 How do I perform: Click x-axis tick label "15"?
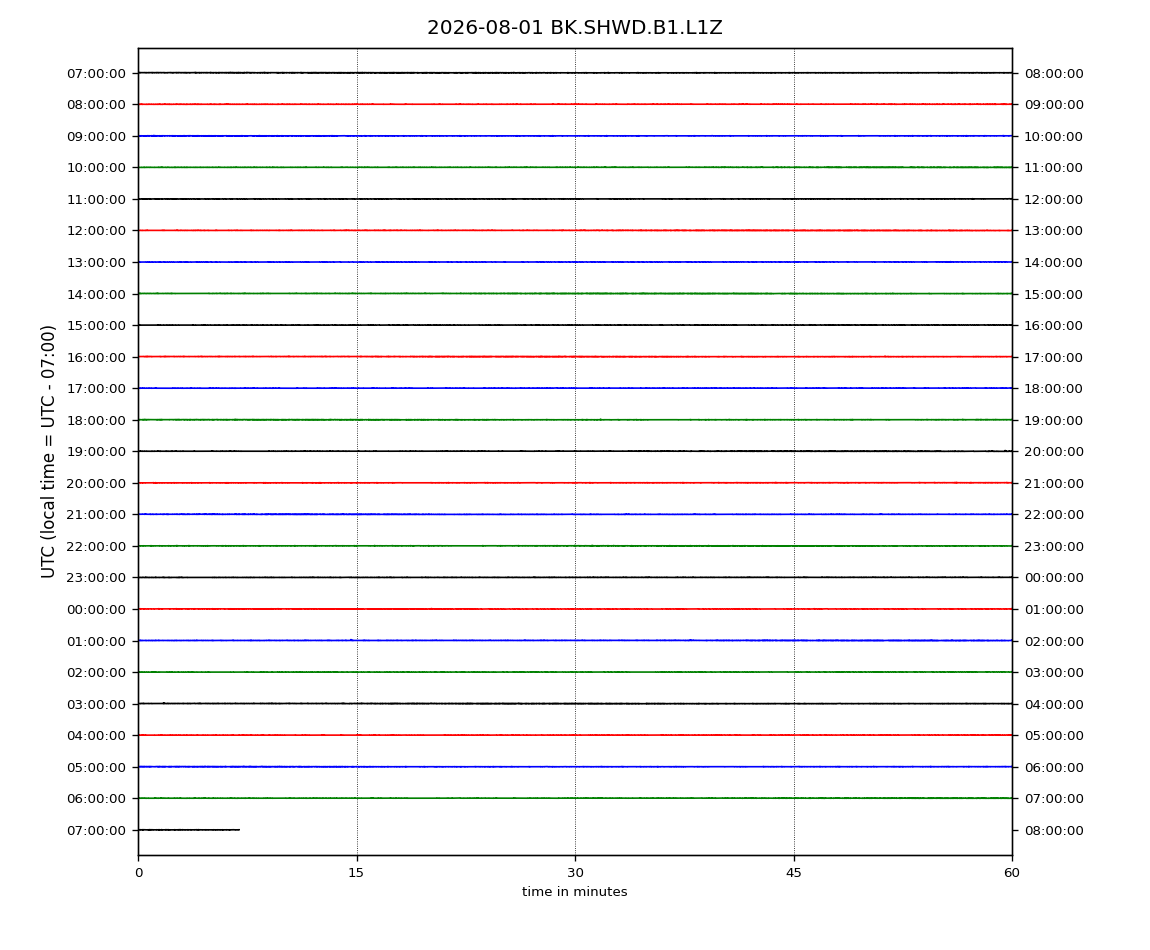click(356, 873)
